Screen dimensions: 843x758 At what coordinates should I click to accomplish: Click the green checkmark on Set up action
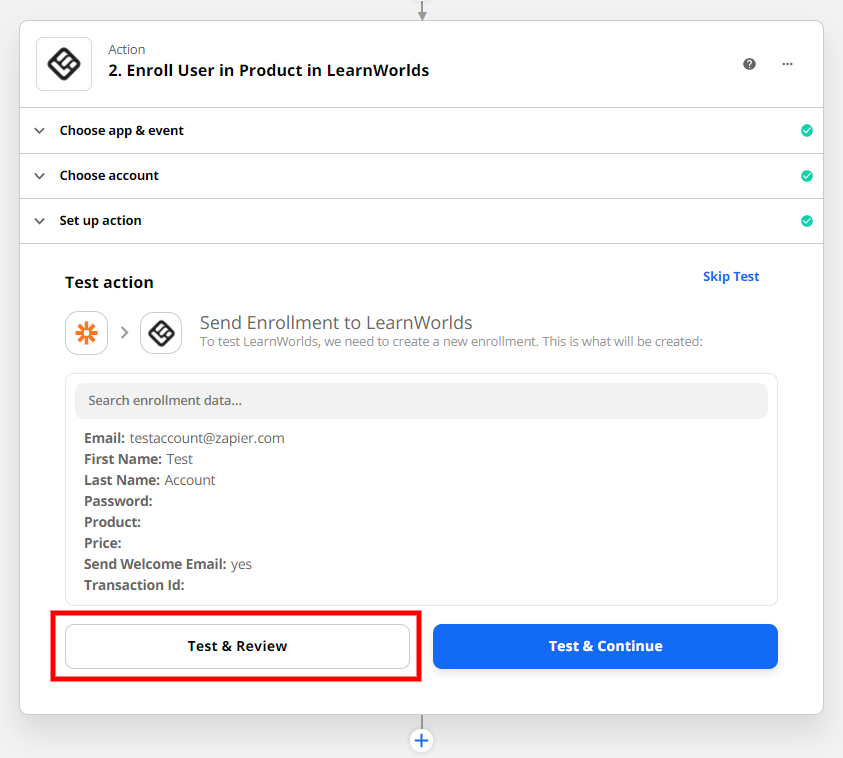807,220
